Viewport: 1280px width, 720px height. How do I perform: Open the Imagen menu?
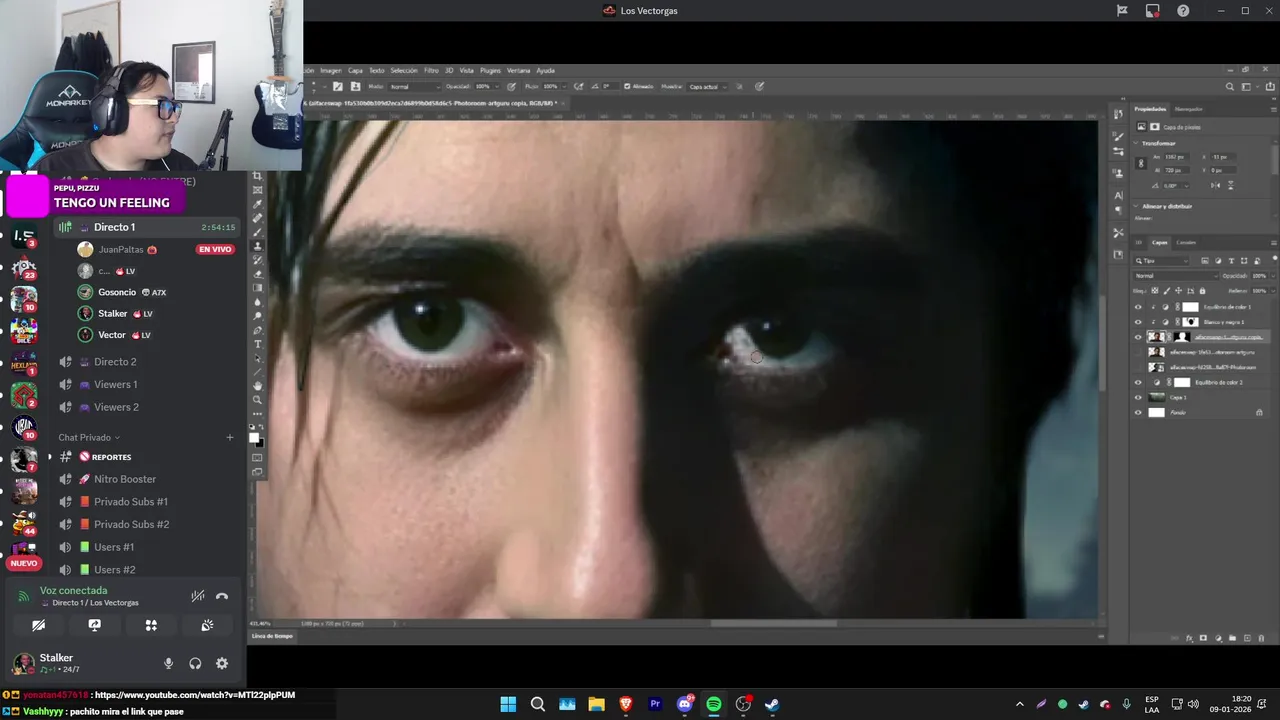point(331,70)
